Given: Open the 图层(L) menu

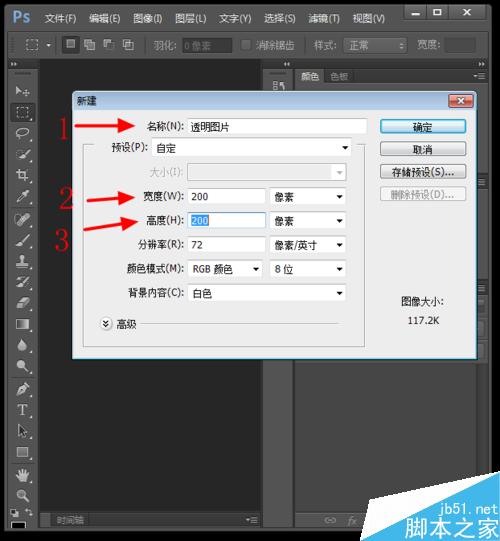Looking at the screenshot, I should pyautogui.click(x=190, y=18).
